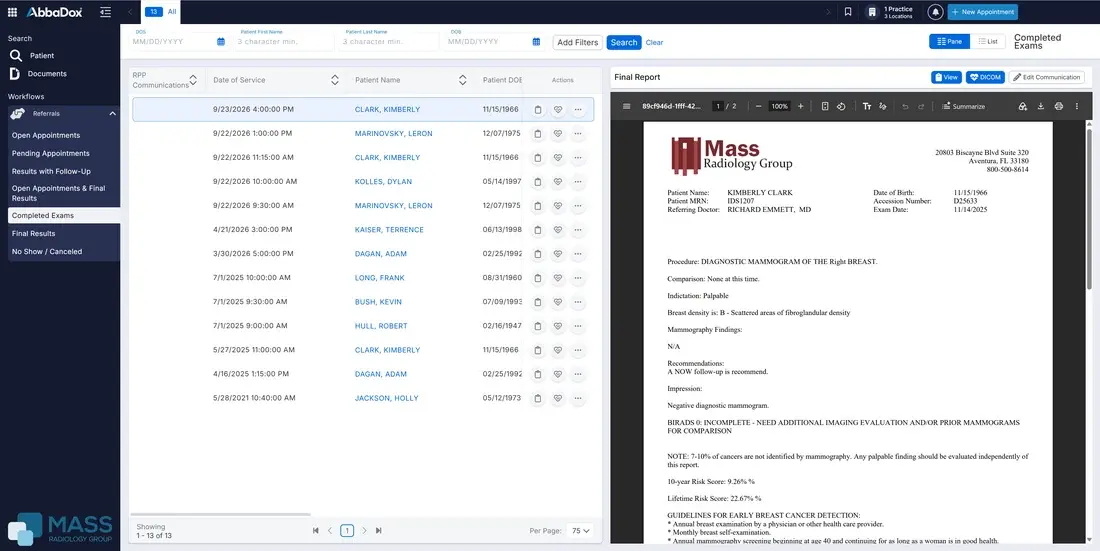Select the PDF text tool
The height and width of the screenshot is (551, 1100).
point(867,106)
